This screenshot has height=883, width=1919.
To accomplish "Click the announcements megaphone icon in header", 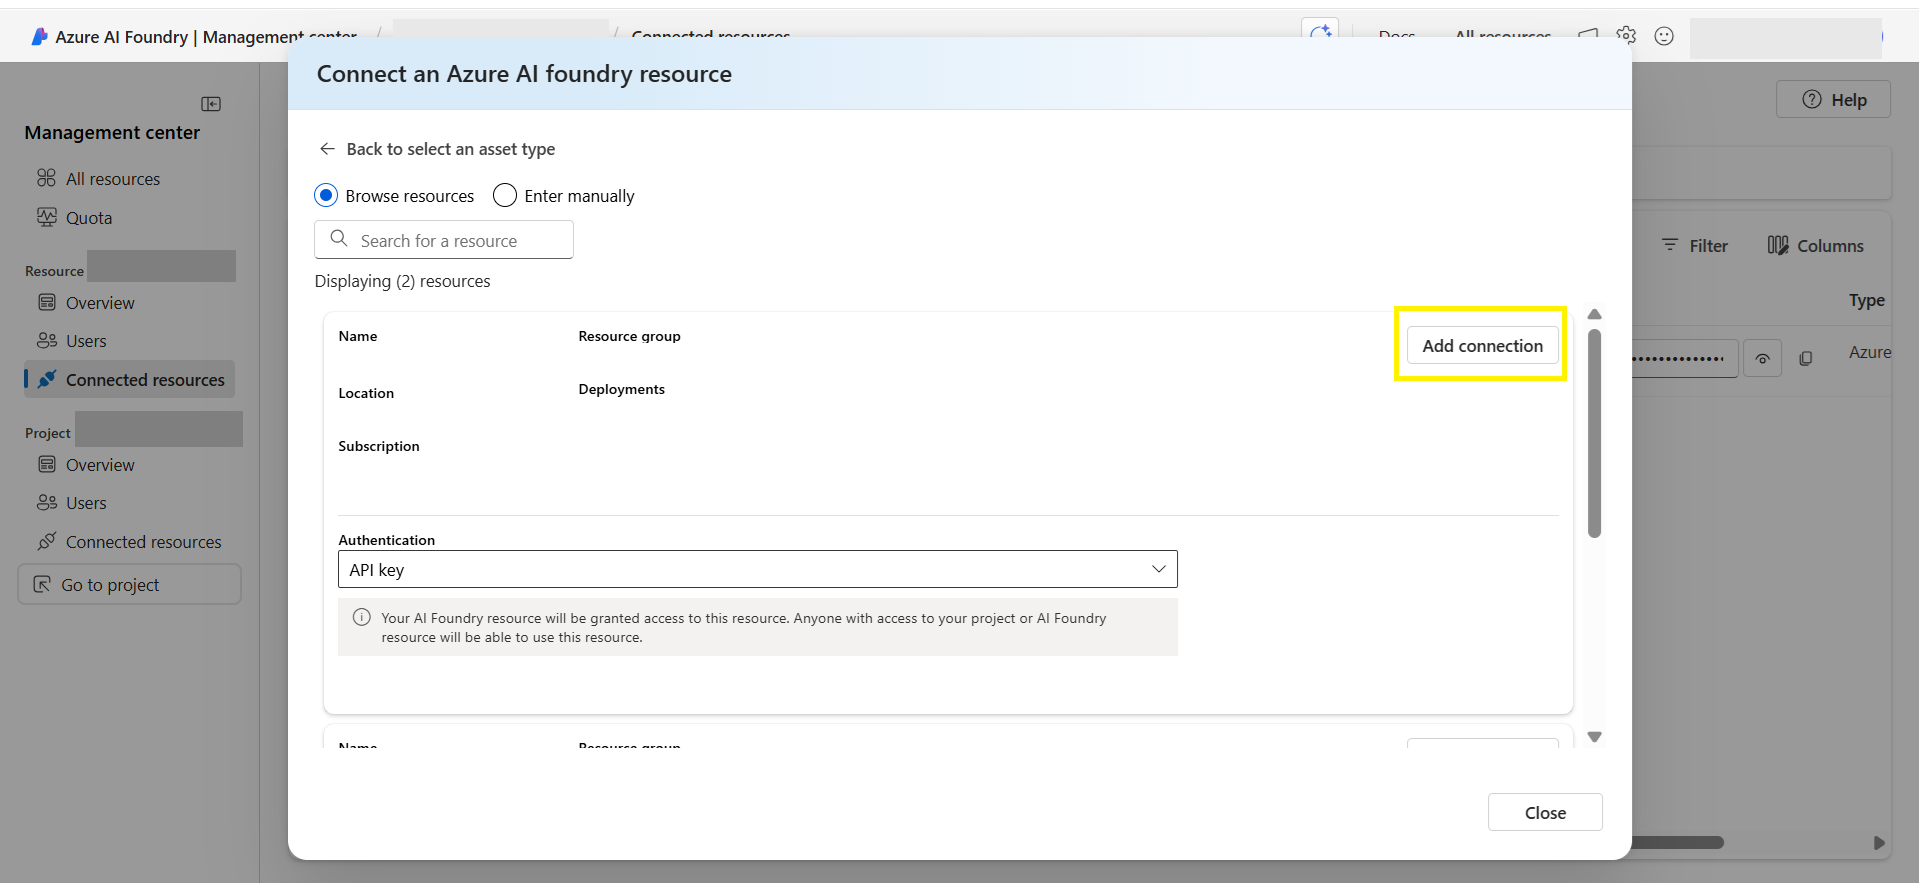I will (1588, 33).
